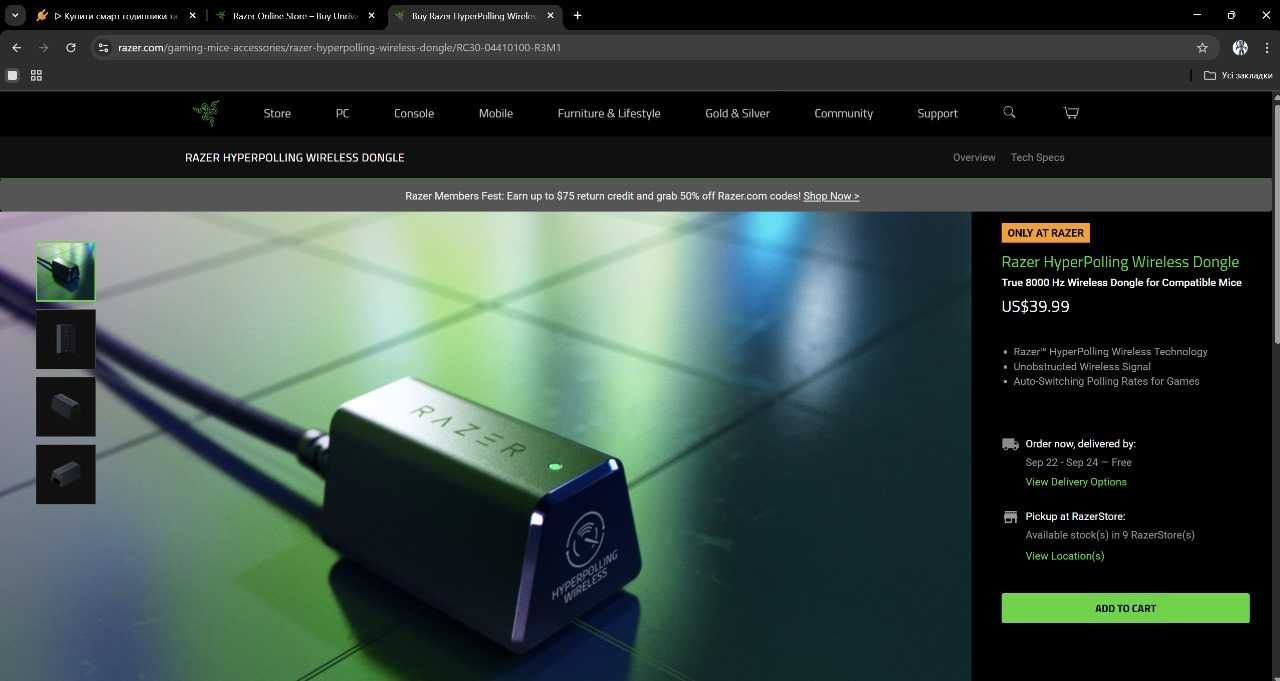Reload the current page
The width and height of the screenshot is (1280, 681).
(71, 47)
